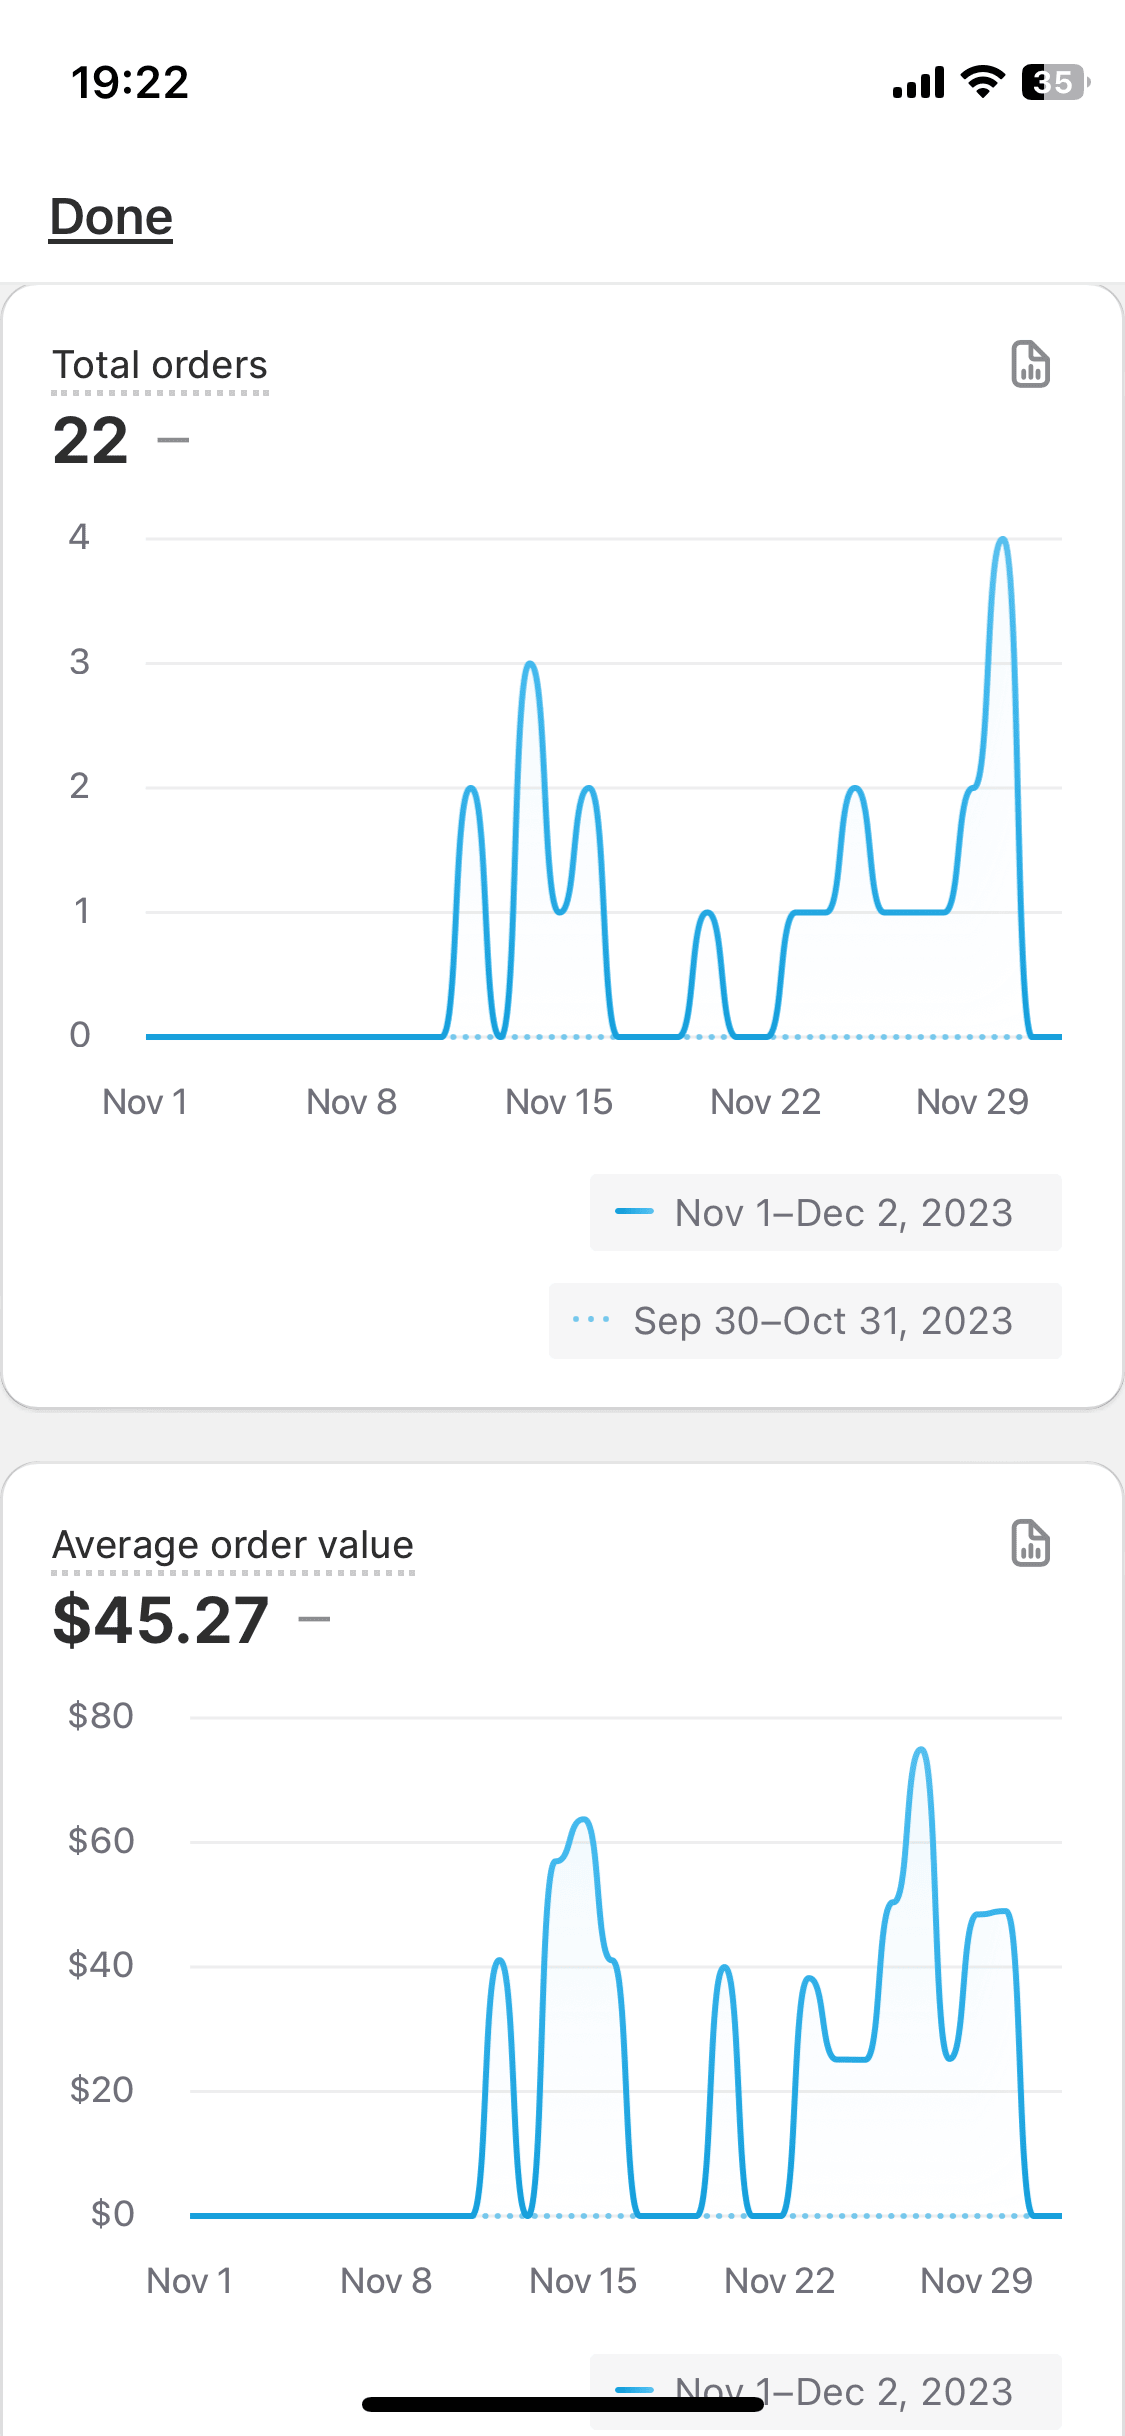Screen dimensions: 1125x2436
Task: Tap cellular signal bars icon
Action: 918,82
